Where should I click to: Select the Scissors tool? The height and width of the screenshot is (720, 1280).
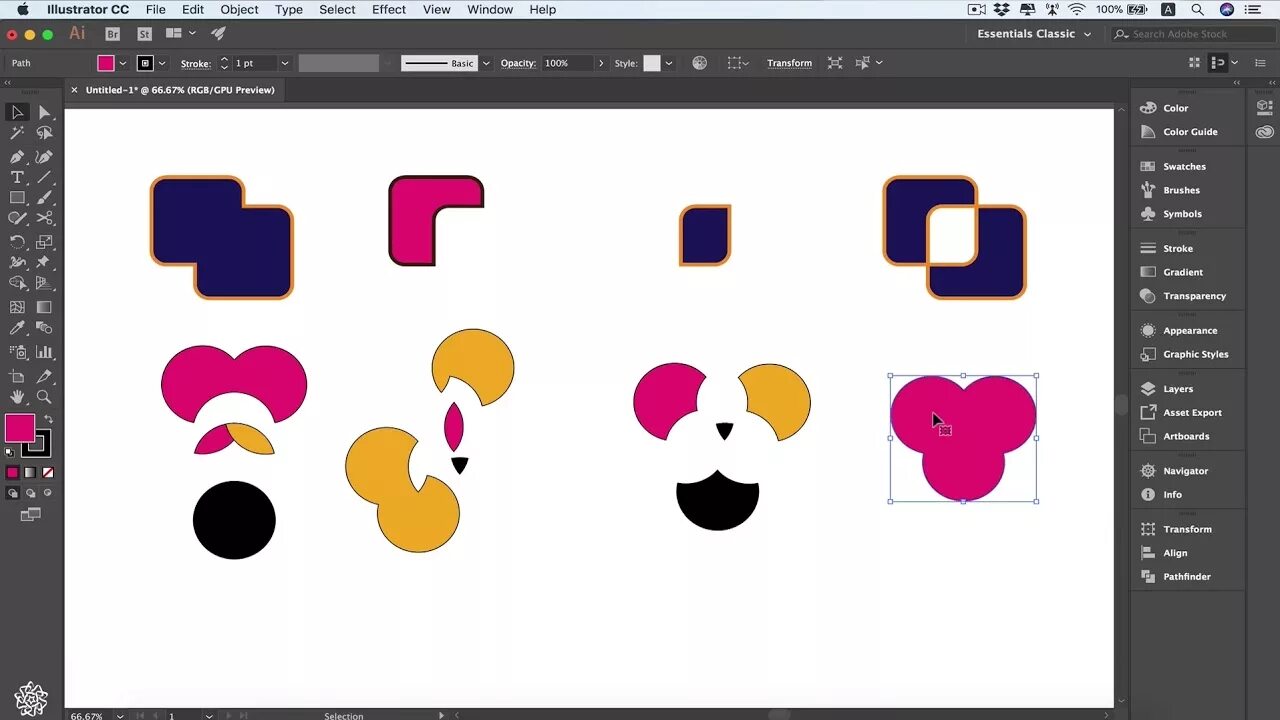point(44,218)
